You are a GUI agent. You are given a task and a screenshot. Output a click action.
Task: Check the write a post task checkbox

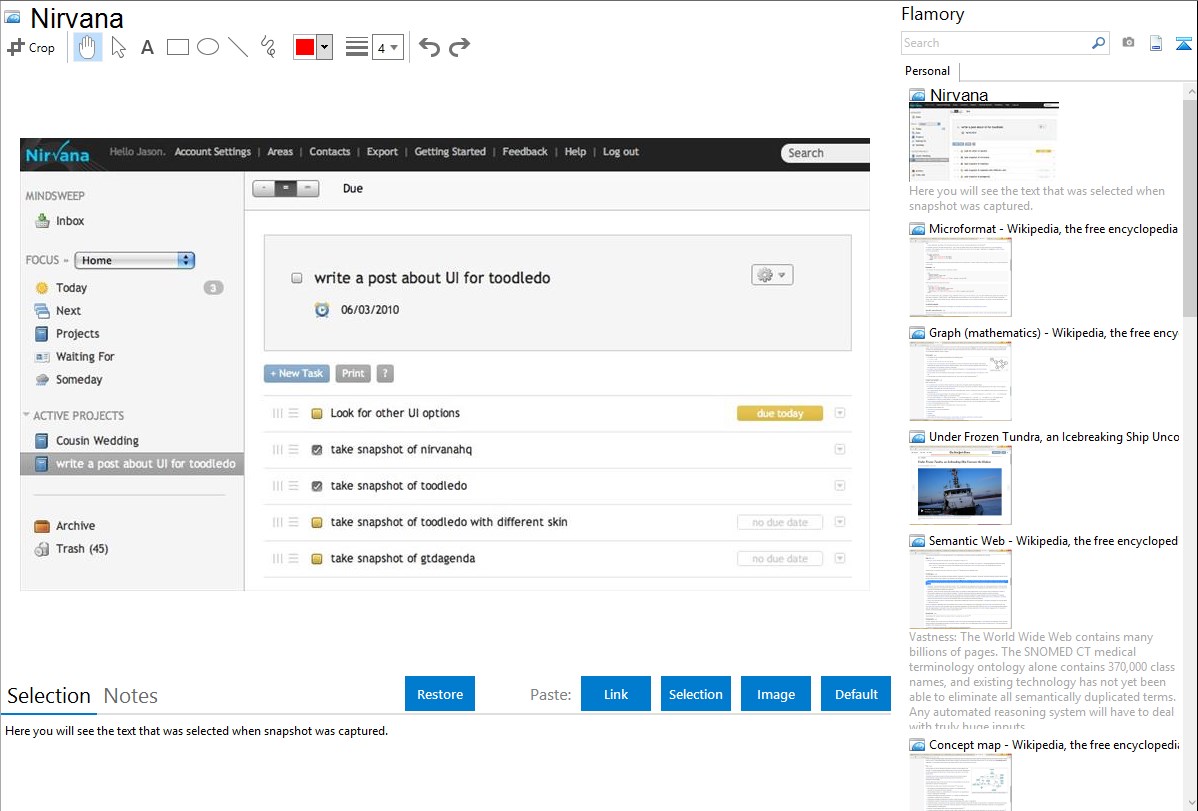pyautogui.click(x=297, y=278)
